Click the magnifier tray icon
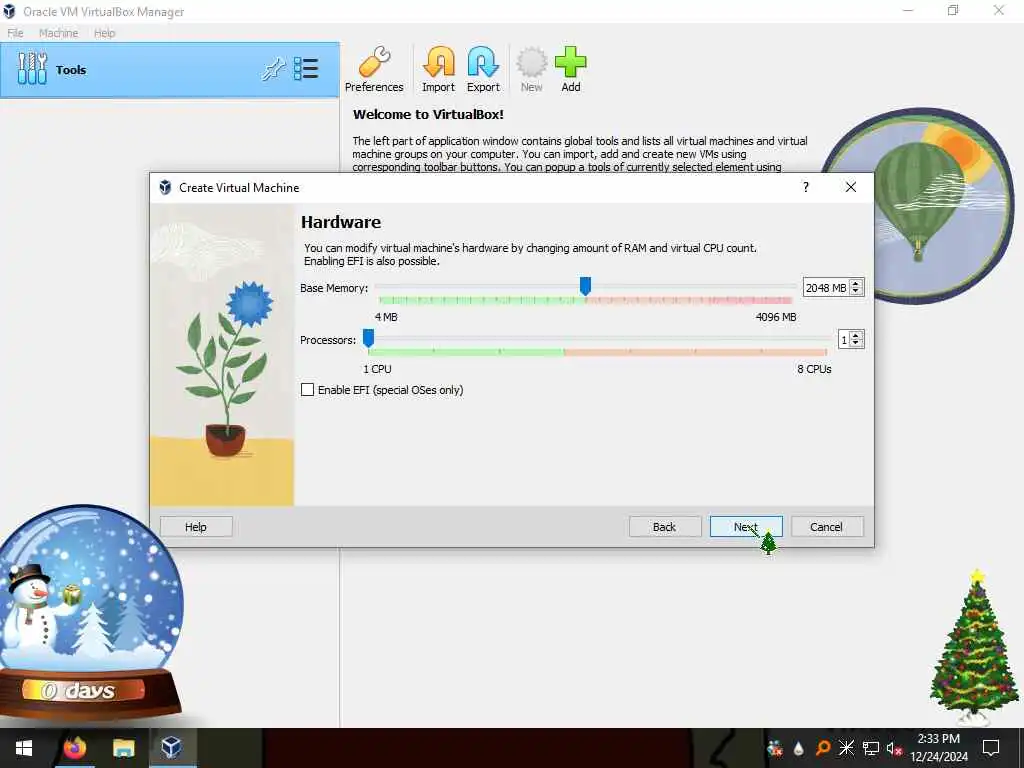The image size is (1024, 768). click(823, 748)
